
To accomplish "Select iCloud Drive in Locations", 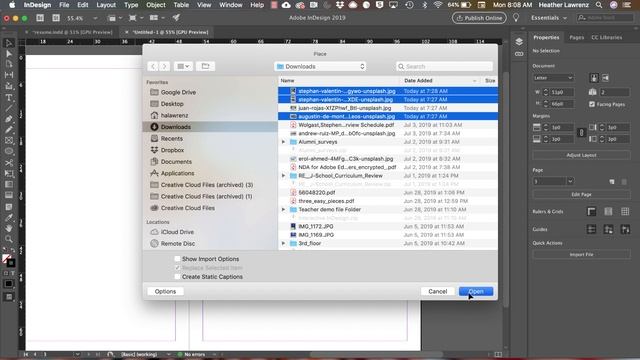I will point(177,232).
